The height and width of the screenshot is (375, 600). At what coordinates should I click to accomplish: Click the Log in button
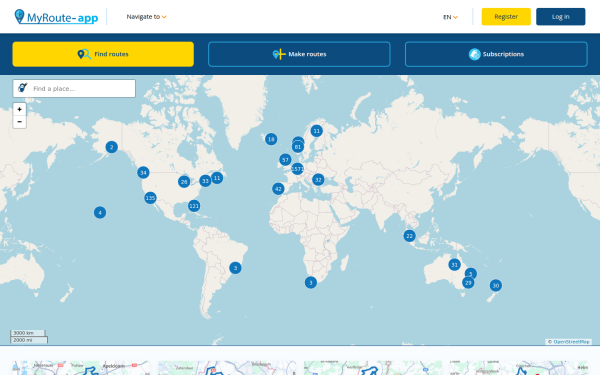click(x=561, y=16)
